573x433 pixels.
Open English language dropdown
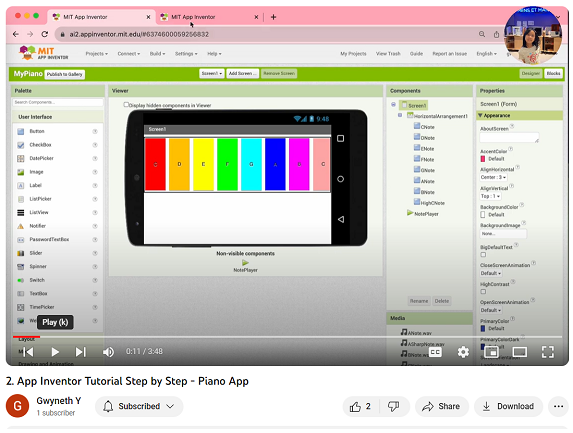(x=486, y=54)
